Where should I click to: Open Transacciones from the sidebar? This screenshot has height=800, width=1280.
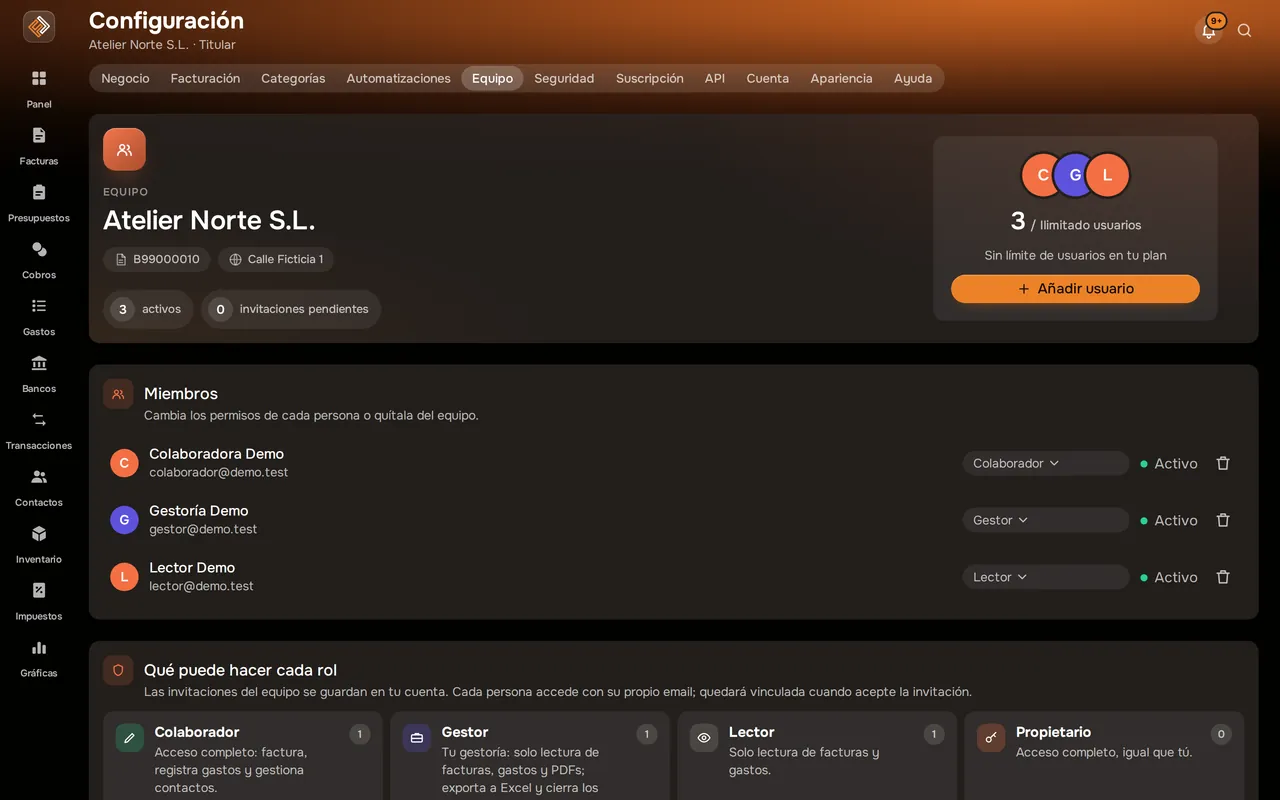pos(39,430)
